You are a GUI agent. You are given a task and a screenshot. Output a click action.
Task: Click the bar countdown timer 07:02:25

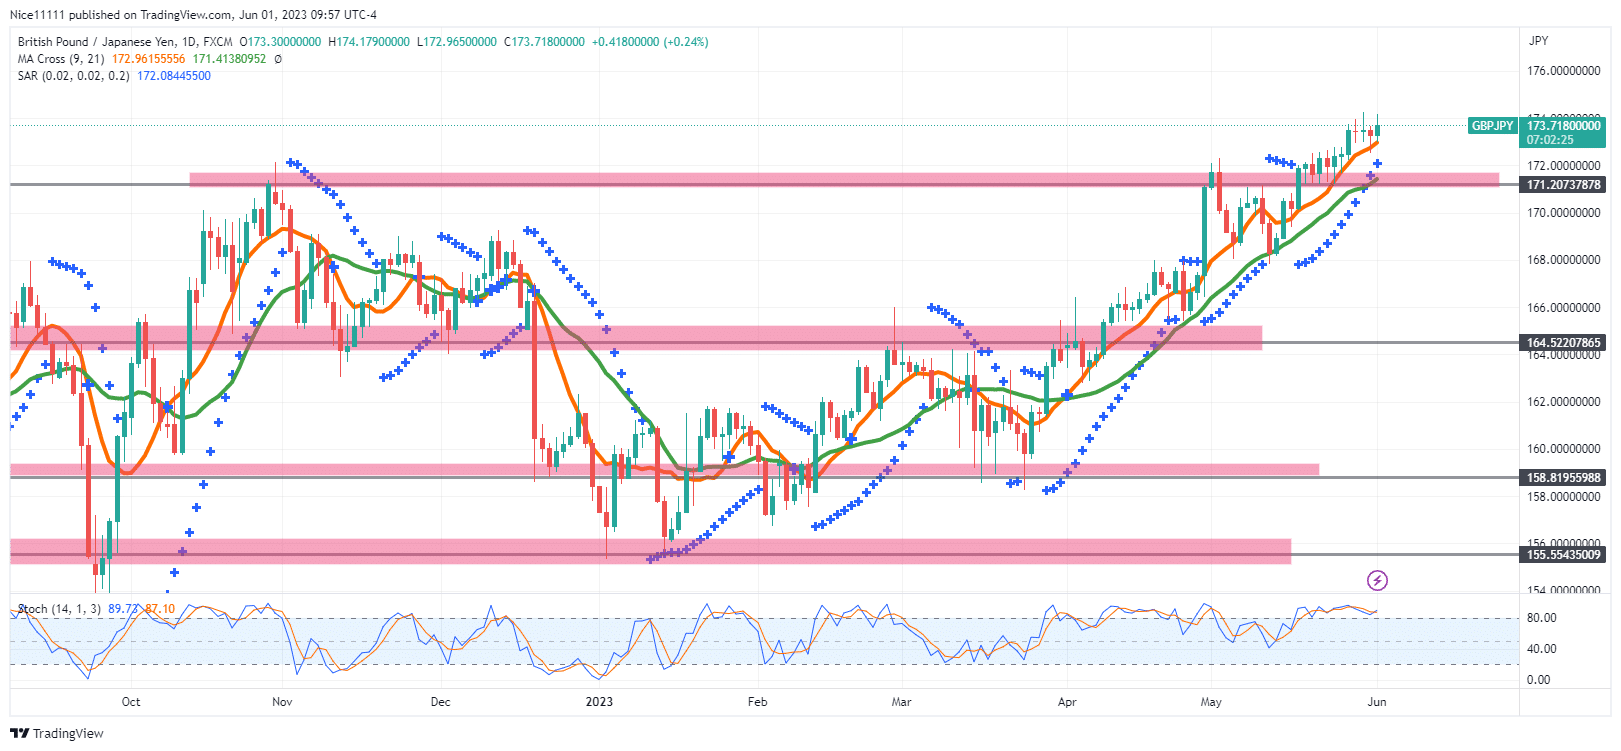point(1549,140)
